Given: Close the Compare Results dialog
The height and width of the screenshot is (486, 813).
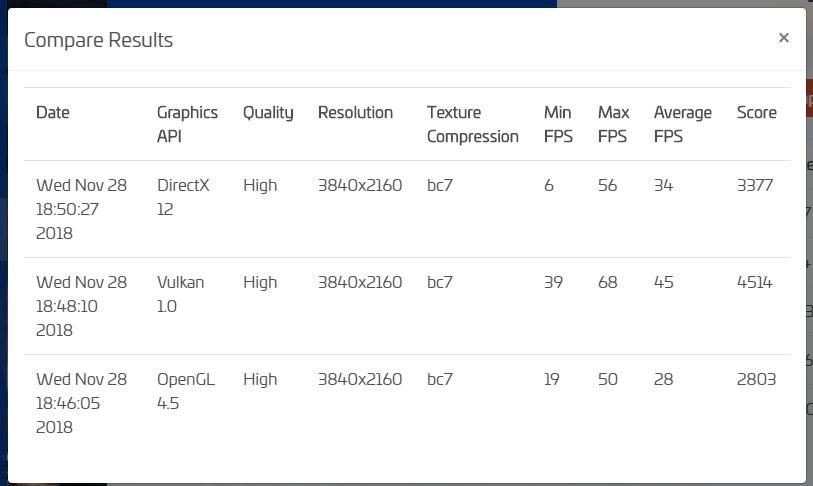Looking at the screenshot, I should (x=783, y=38).
